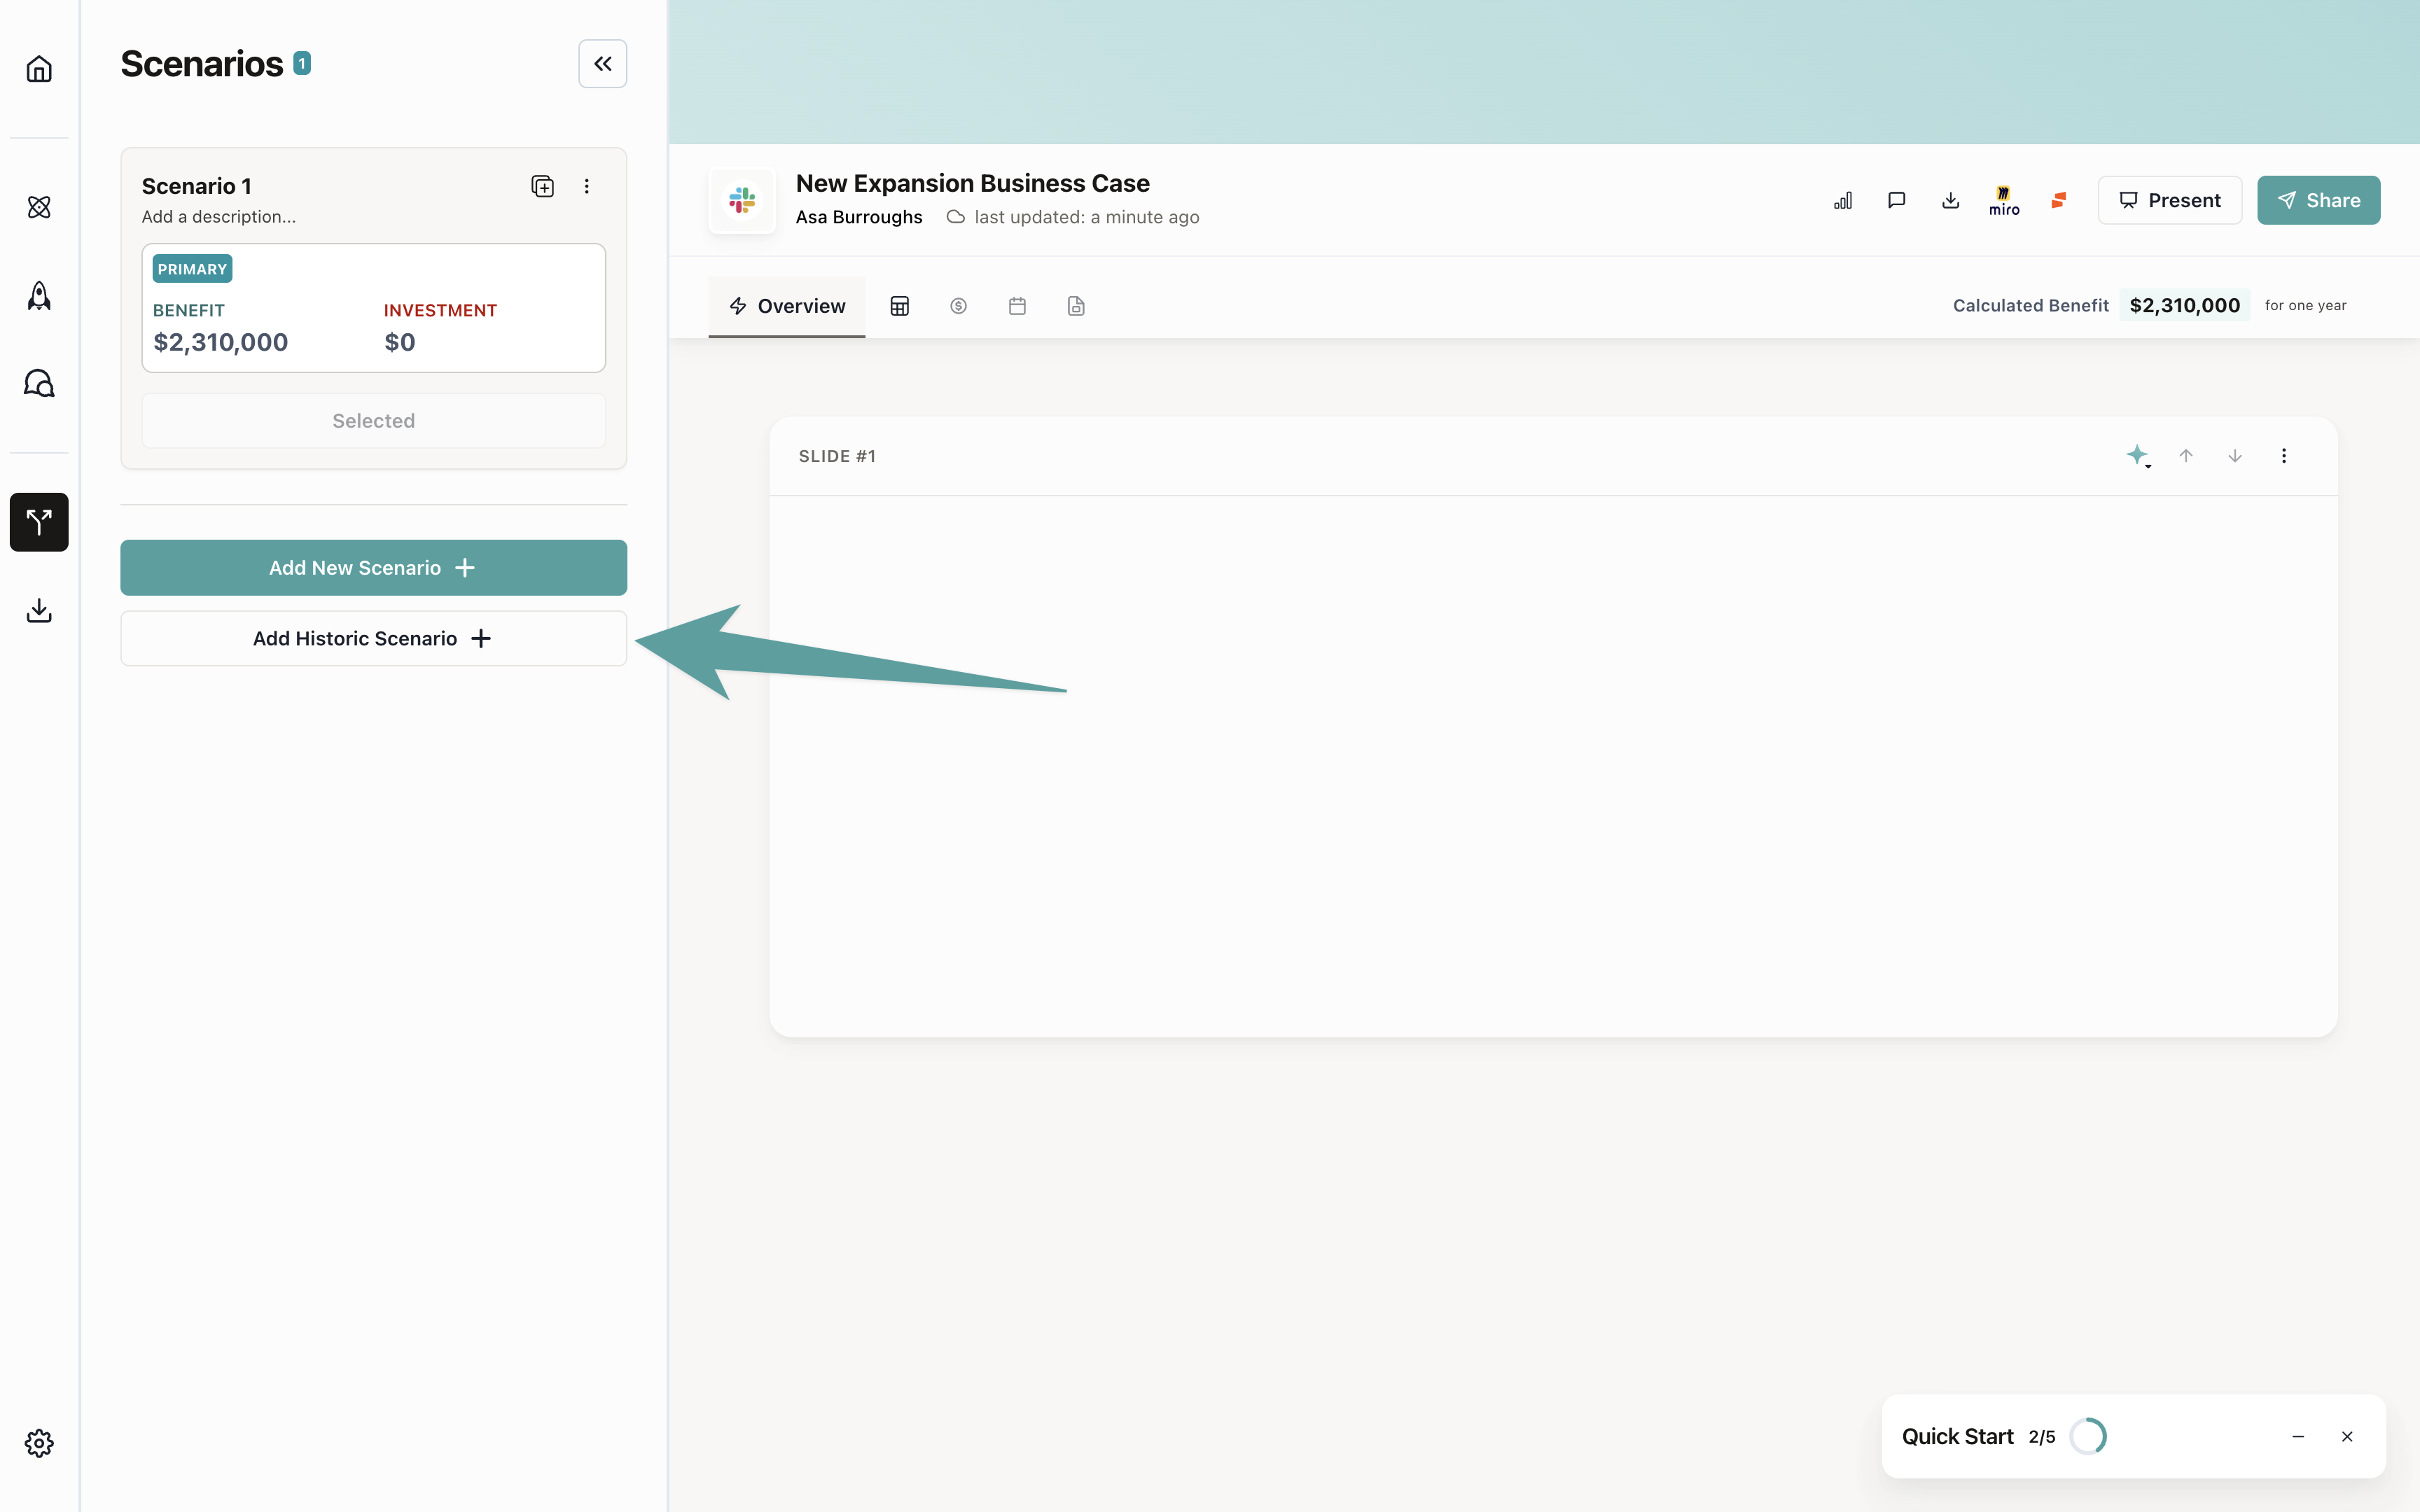The width and height of the screenshot is (2420, 1512).
Task: Open the comments speech bubble icon
Action: pyautogui.click(x=1896, y=200)
